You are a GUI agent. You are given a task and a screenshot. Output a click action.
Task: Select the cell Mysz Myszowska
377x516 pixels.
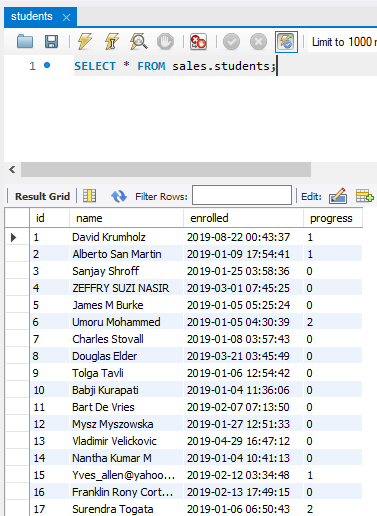click(x=126, y=424)
